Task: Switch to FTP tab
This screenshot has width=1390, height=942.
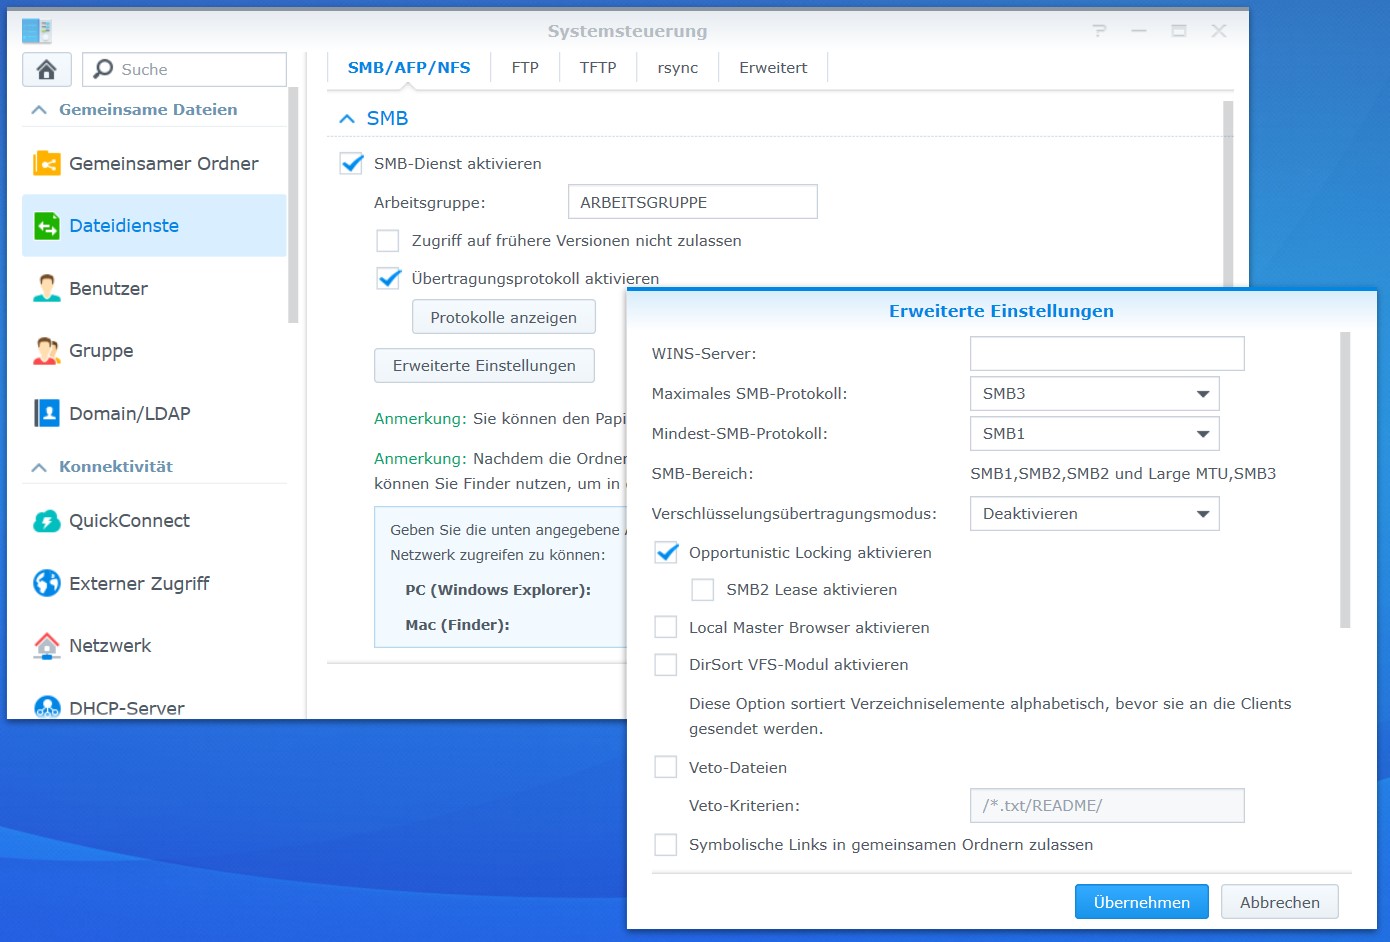Action: tap(525, 68)
